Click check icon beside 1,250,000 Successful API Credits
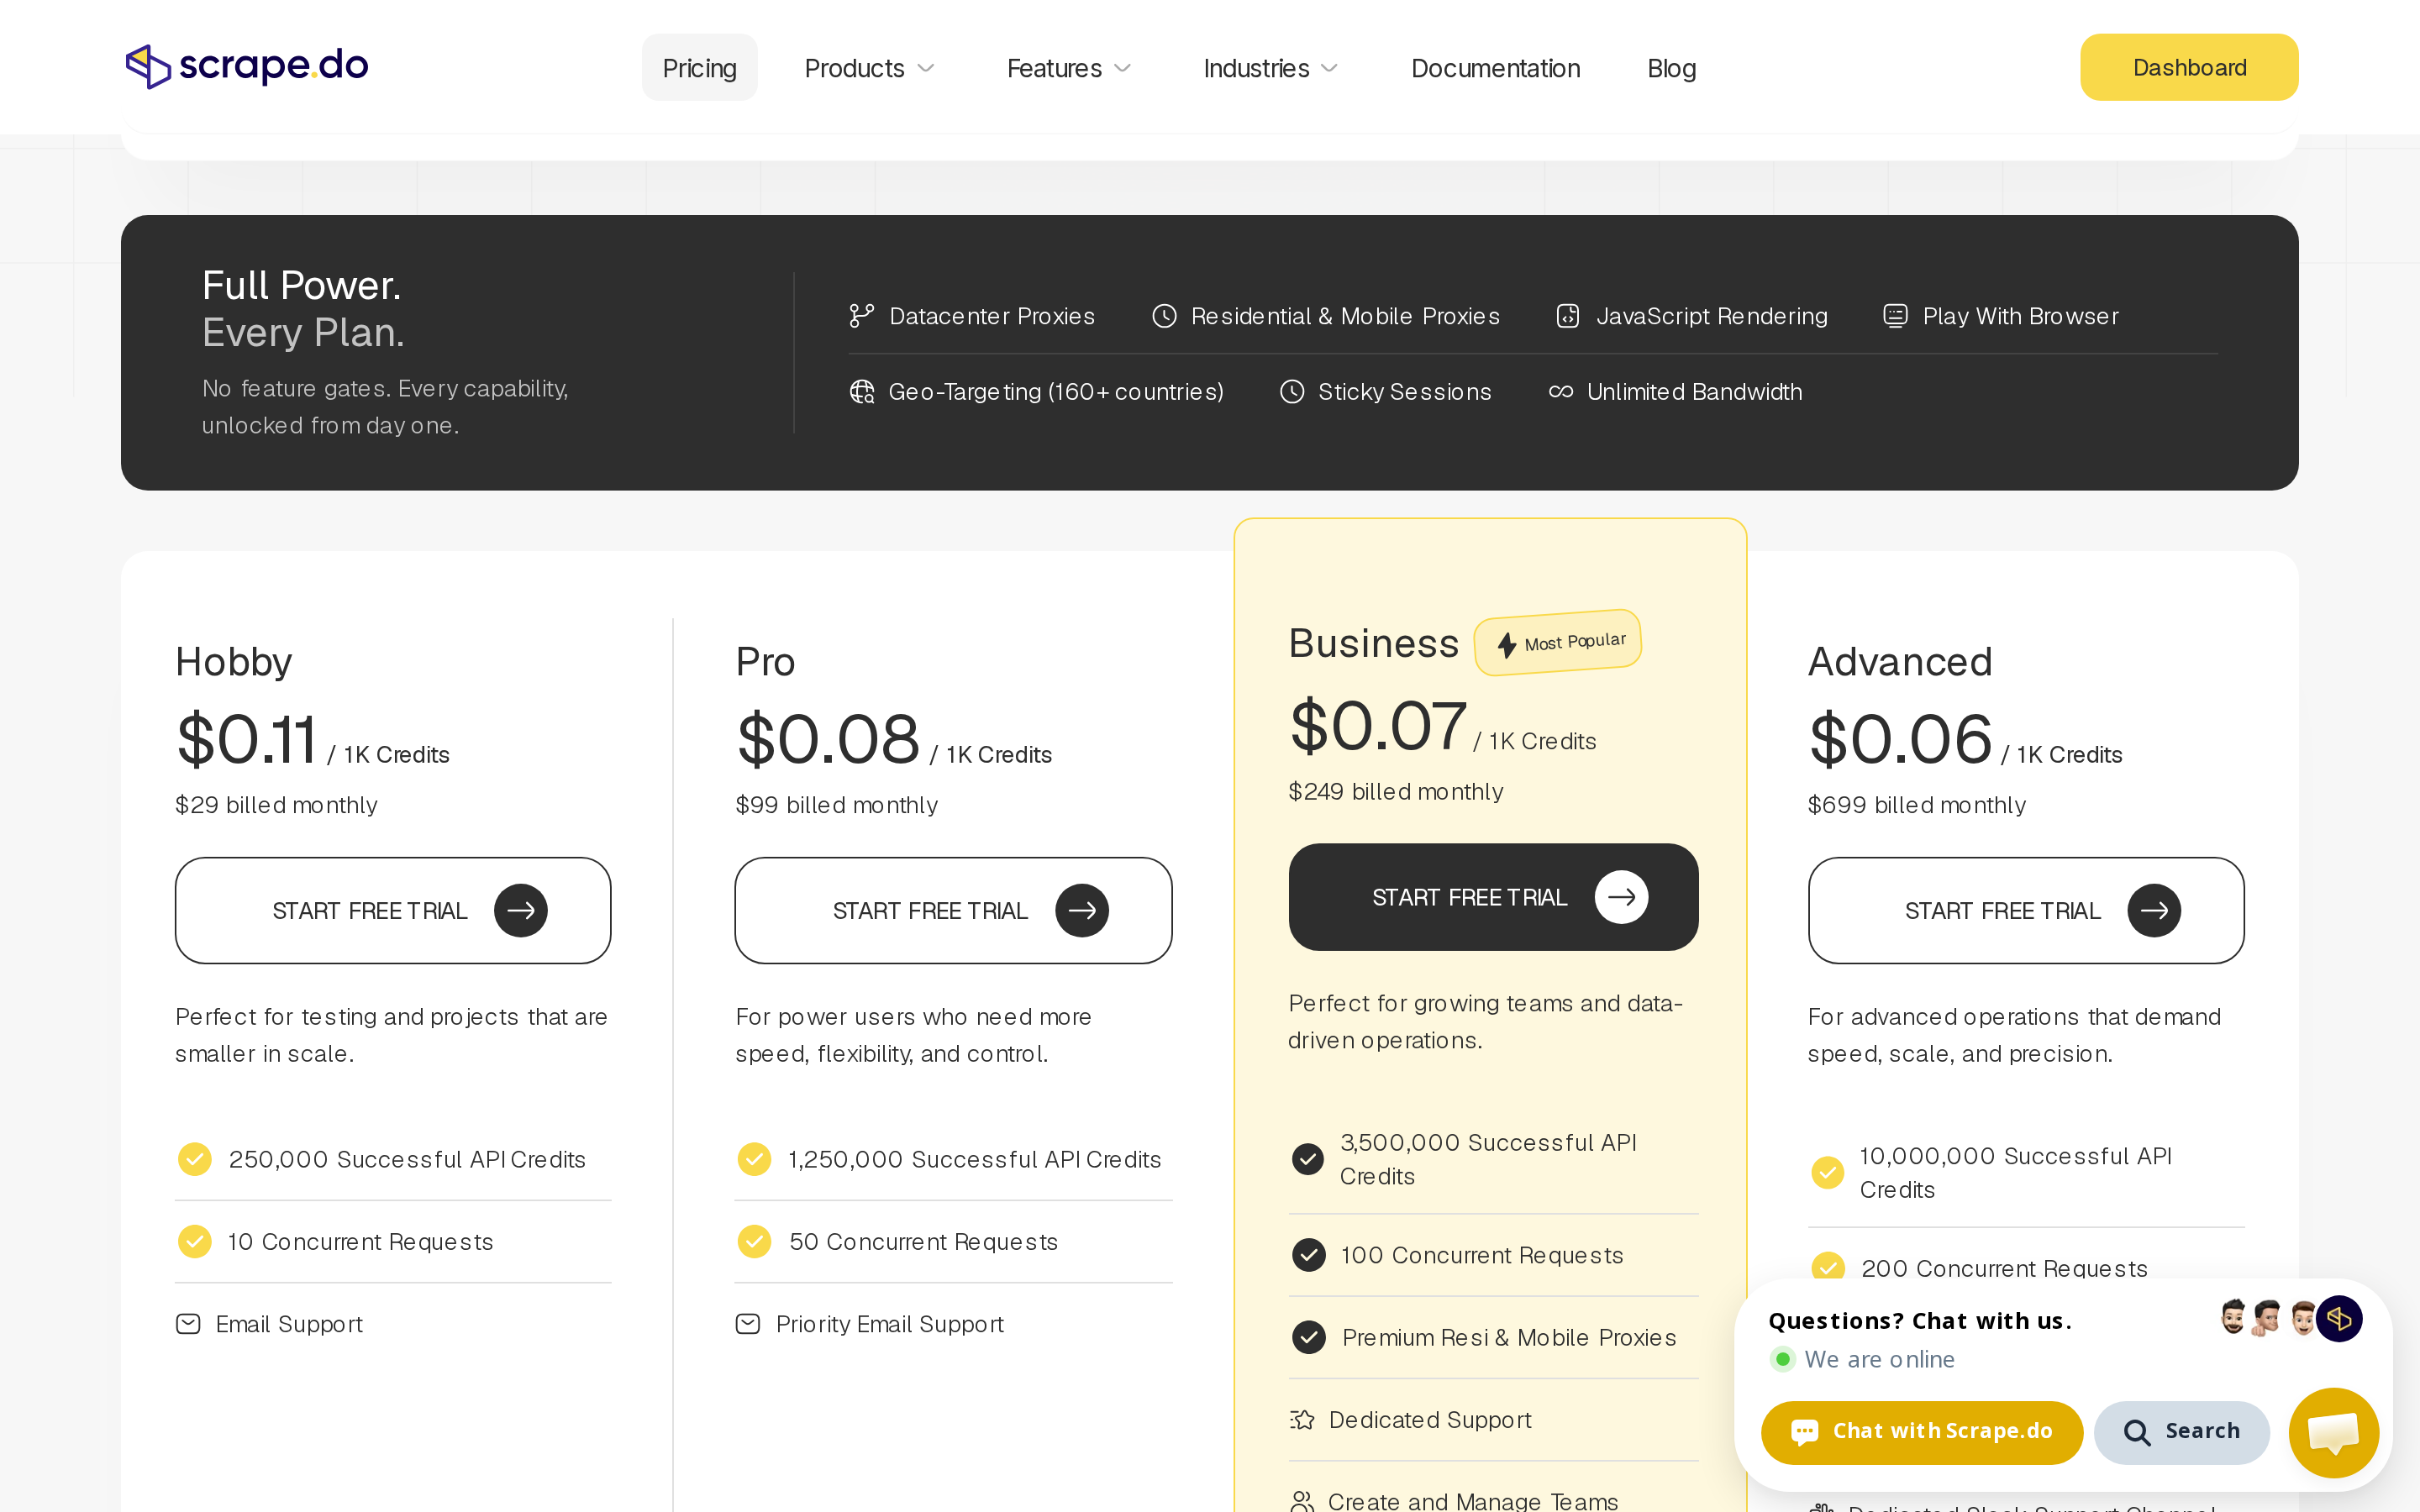The width and height of the screenshot is (2420, 1512). point(754,1159)
